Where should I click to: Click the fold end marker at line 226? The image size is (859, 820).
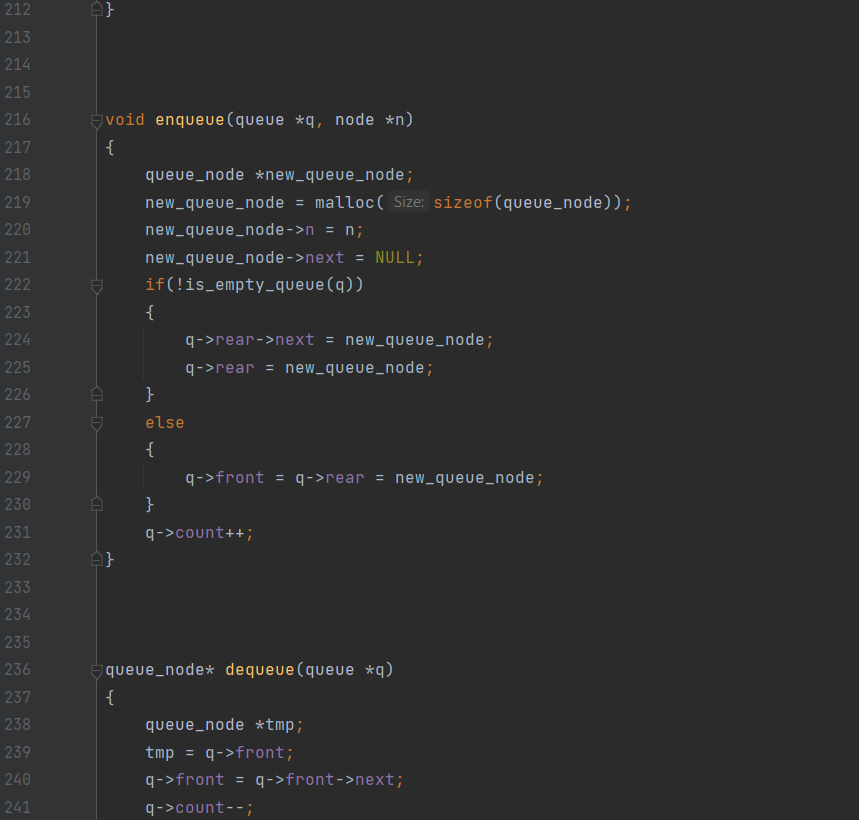pyautogui.click(x=96, y=394)
